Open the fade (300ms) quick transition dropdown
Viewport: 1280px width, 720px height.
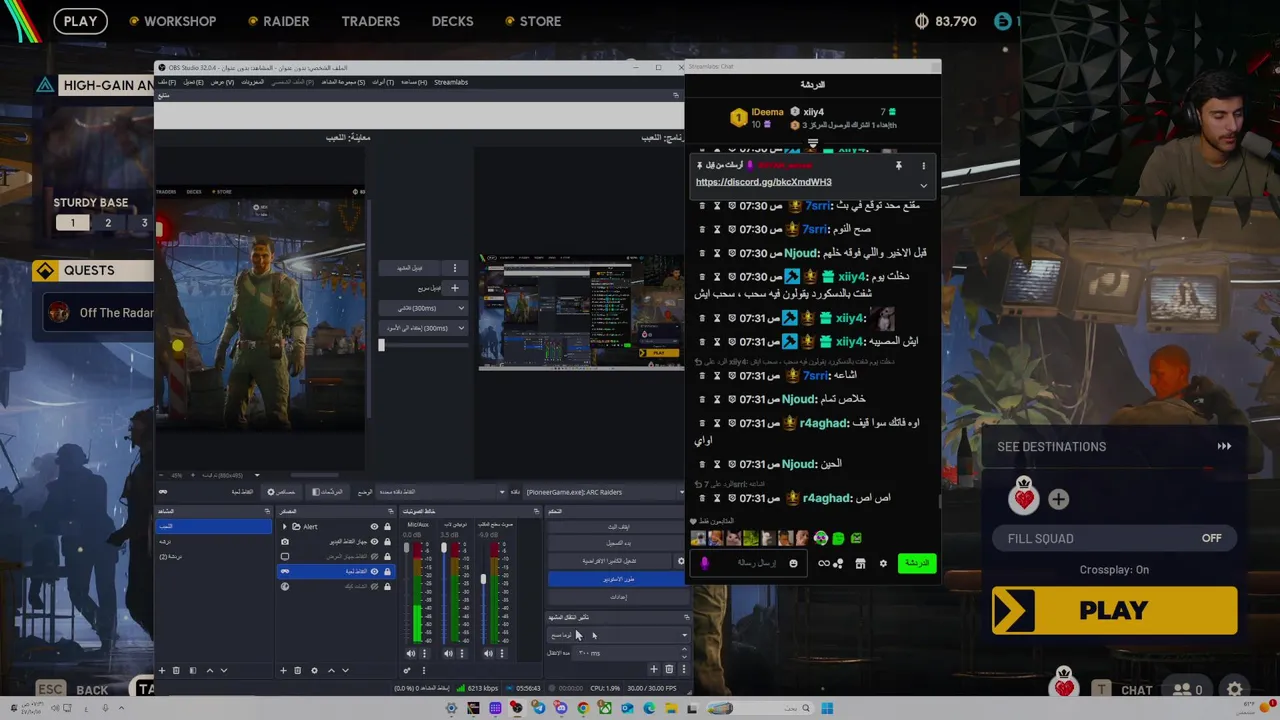(425, 308)
